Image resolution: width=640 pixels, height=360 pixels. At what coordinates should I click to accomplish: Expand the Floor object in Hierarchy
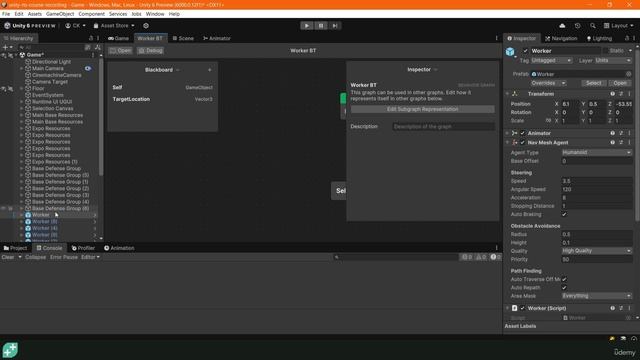point(21,89)
